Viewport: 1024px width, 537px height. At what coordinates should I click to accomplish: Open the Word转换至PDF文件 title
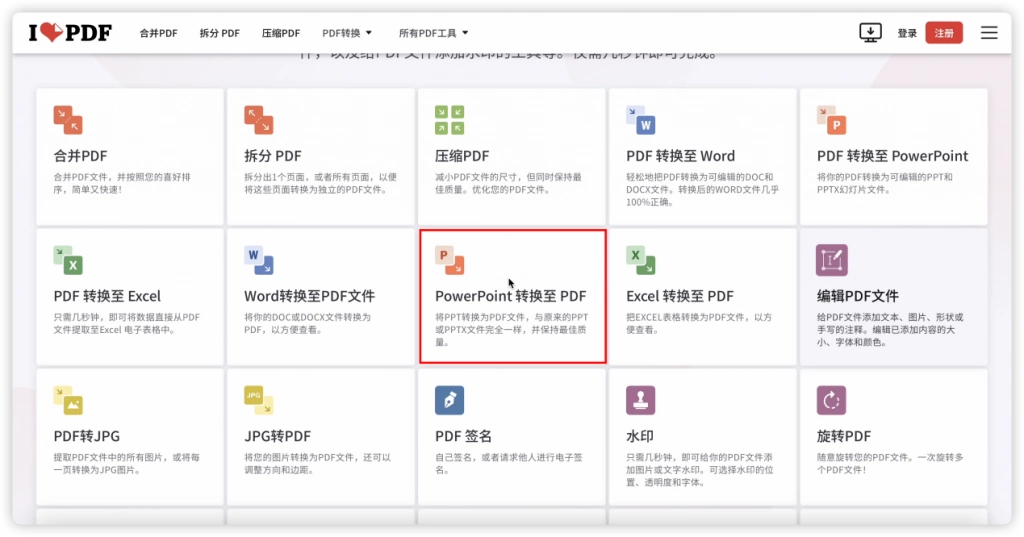[x=310, y=296]
